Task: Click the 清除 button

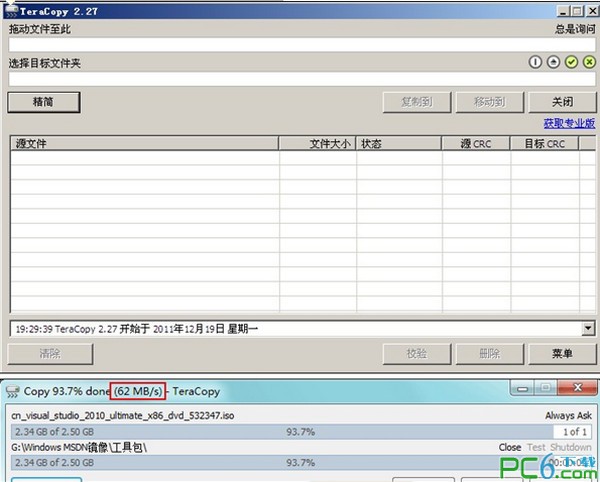Action: point(50,354)
